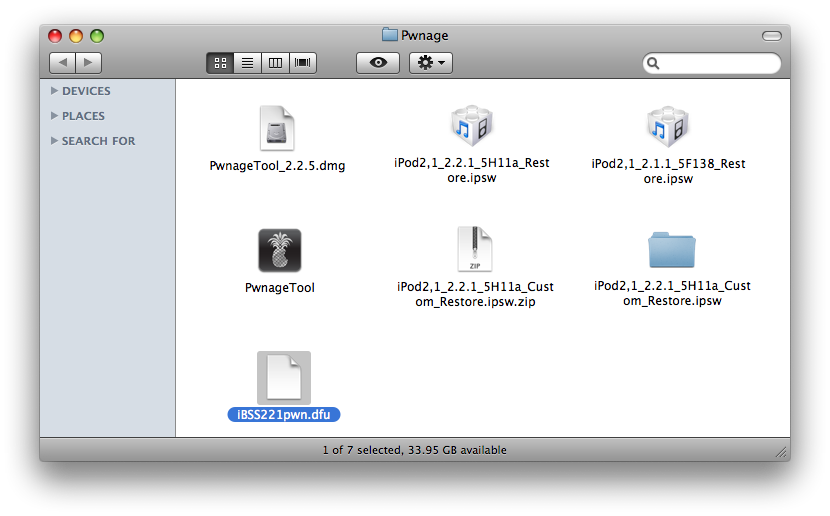Select iPod2,1_2.2.1_5H11a_Restore.ipsw file icon

click(x=472, y=127)
